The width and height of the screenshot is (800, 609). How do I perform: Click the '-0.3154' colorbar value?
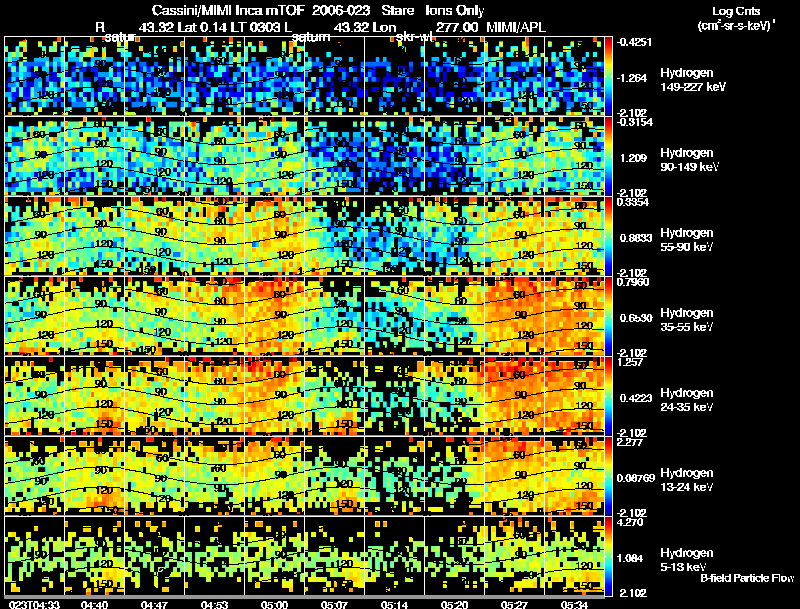pyautogui.click(x=634, y=122)
